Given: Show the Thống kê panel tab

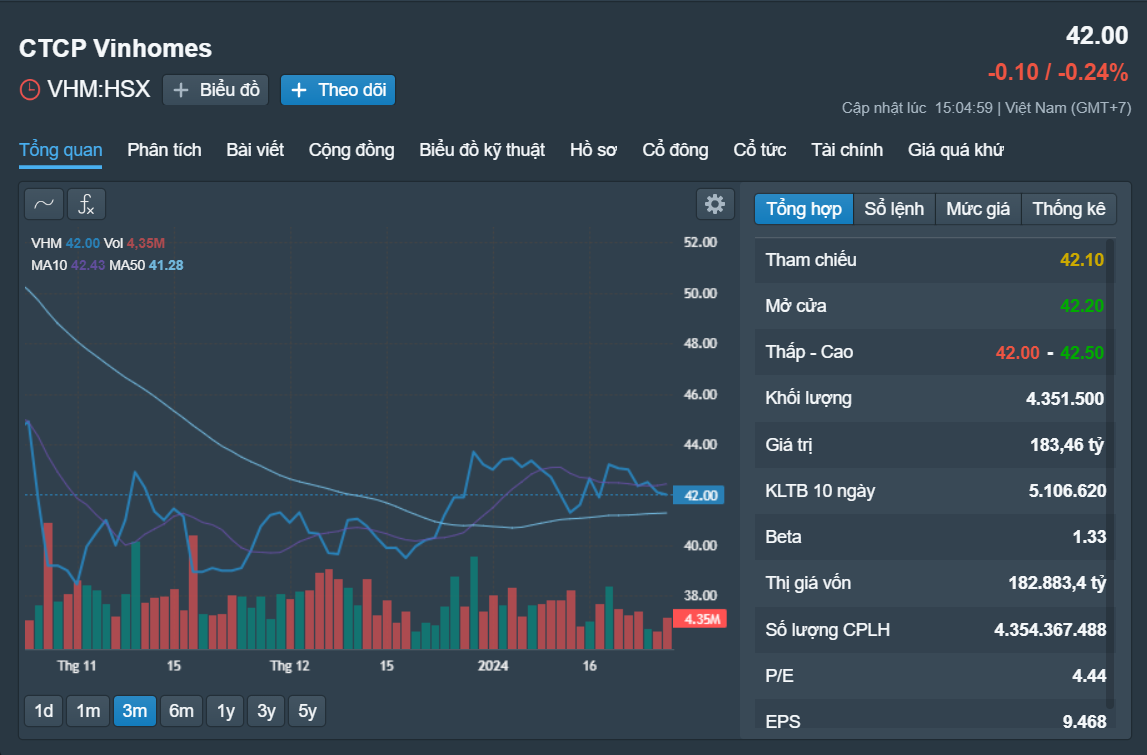Looking at the screenshot, I should (x=1069, y=209).
